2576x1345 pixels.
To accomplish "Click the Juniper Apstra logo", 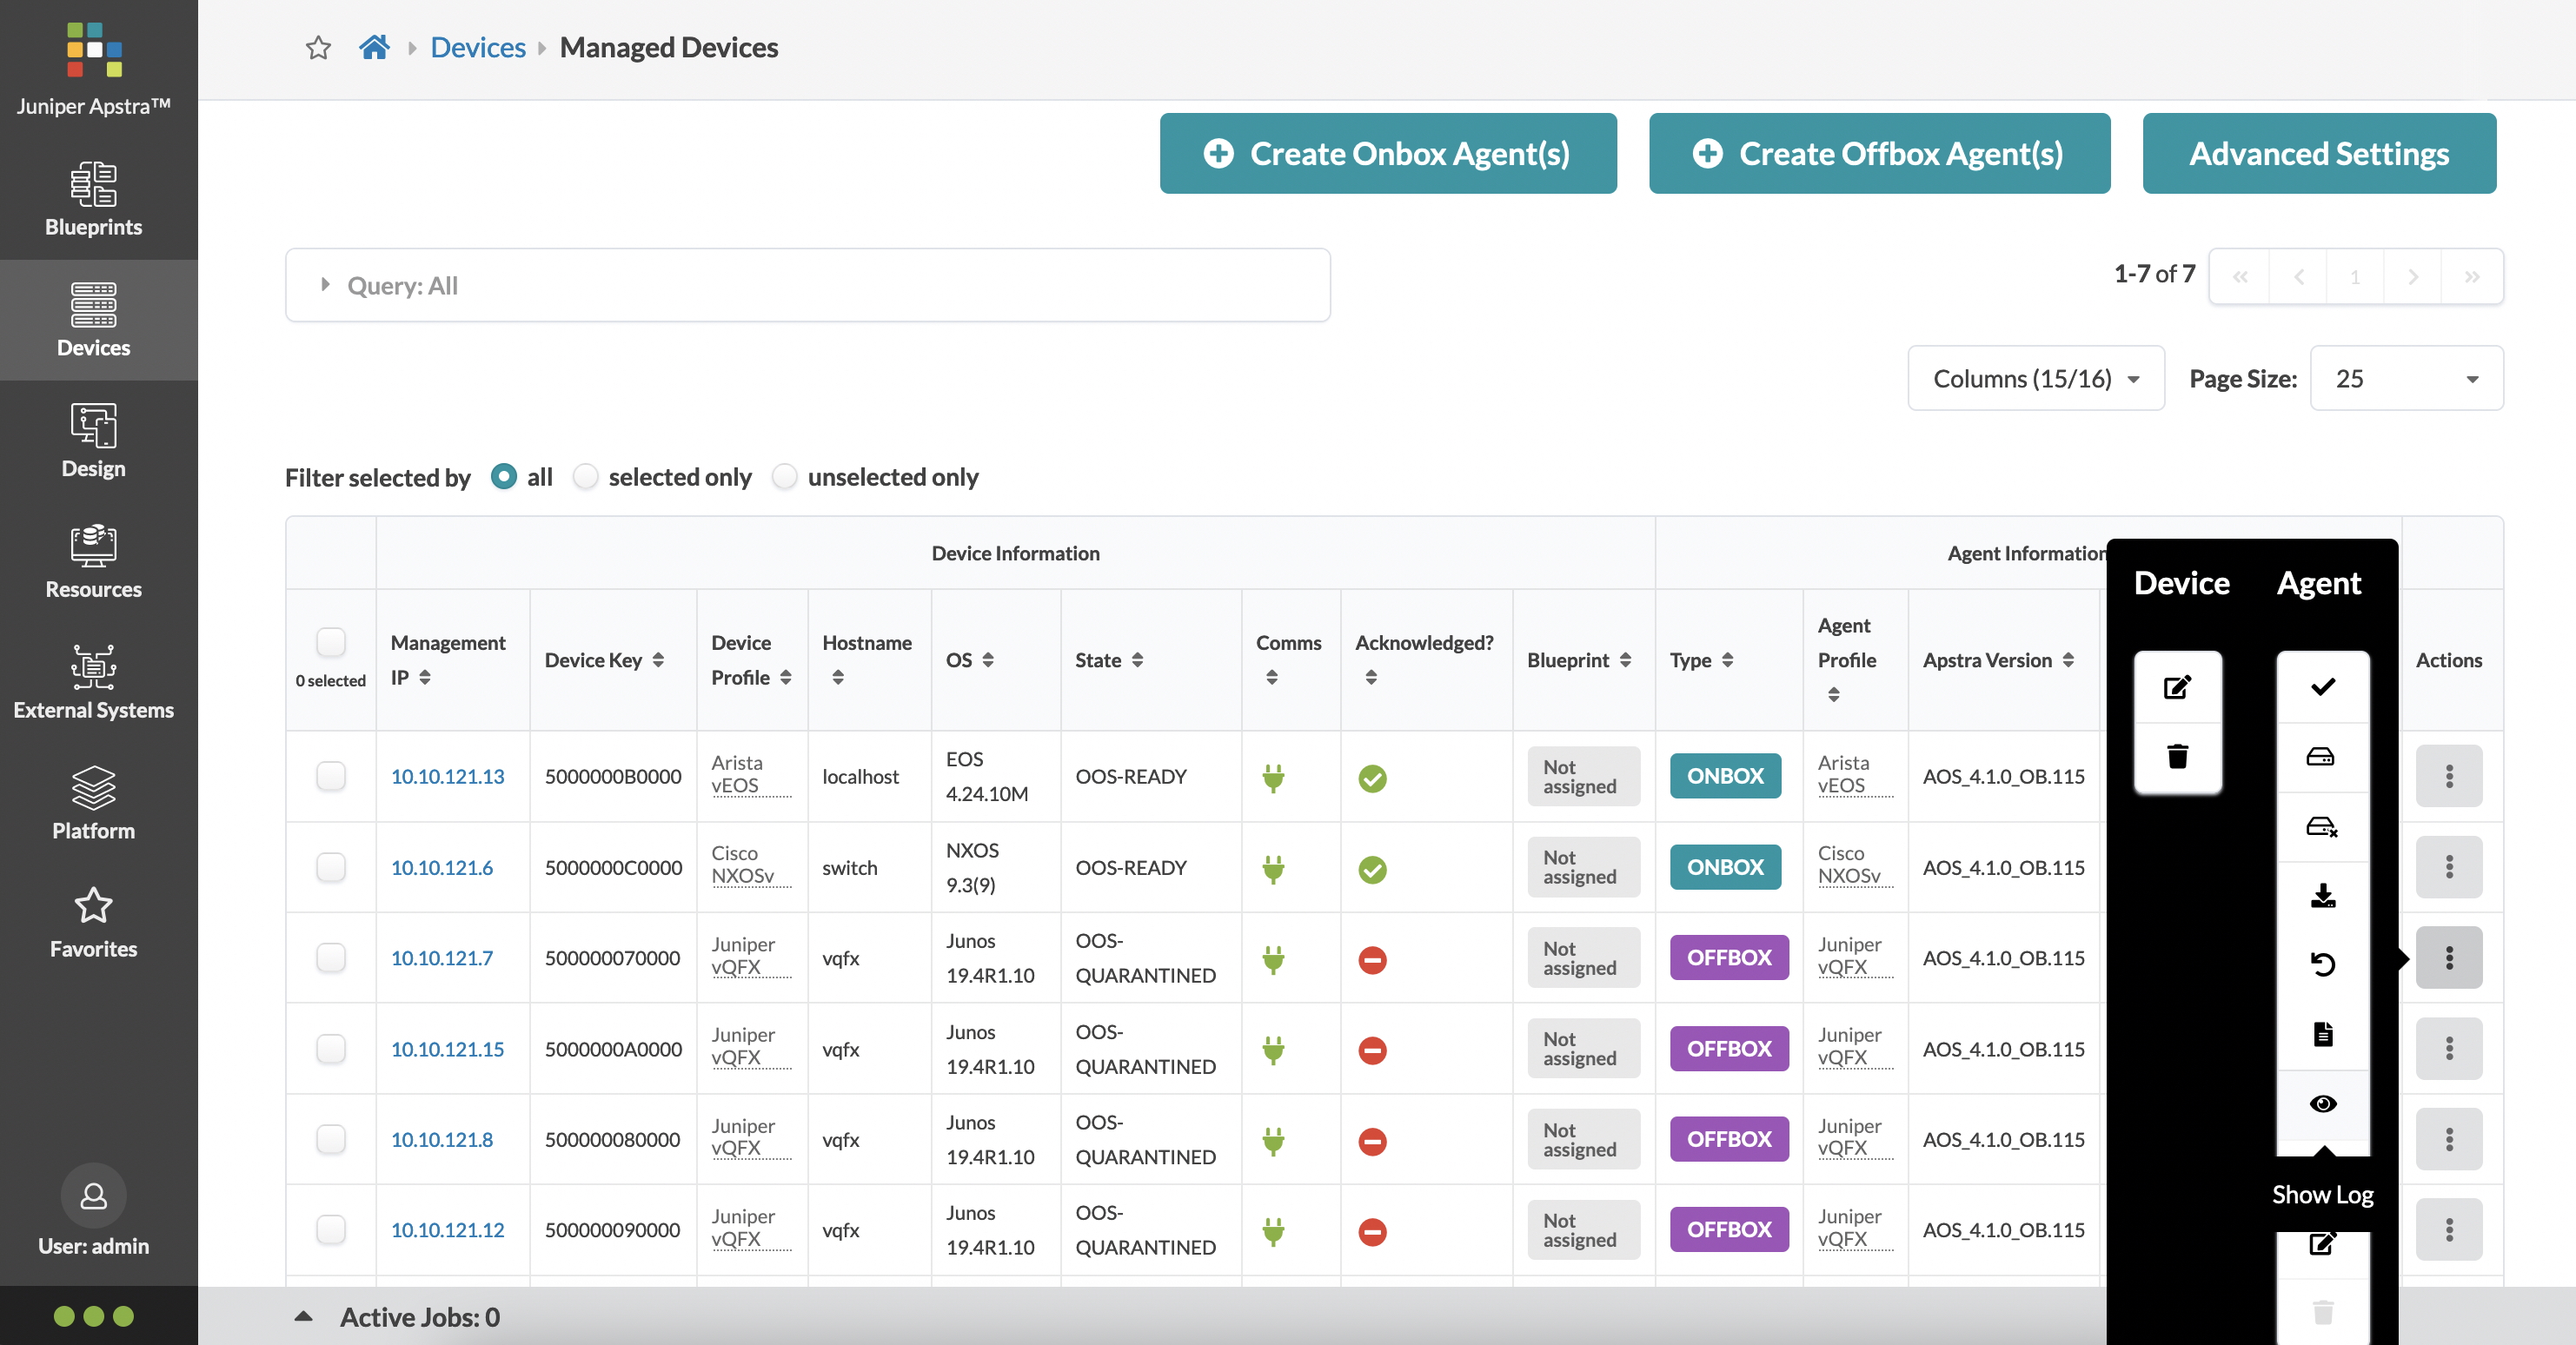I will click(x=93, y=50).
